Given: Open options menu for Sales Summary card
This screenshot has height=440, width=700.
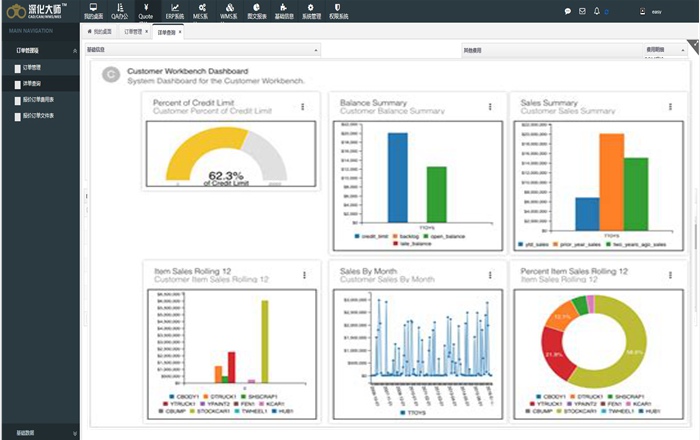Looking at the screenshot, I should tap(670, 107).
